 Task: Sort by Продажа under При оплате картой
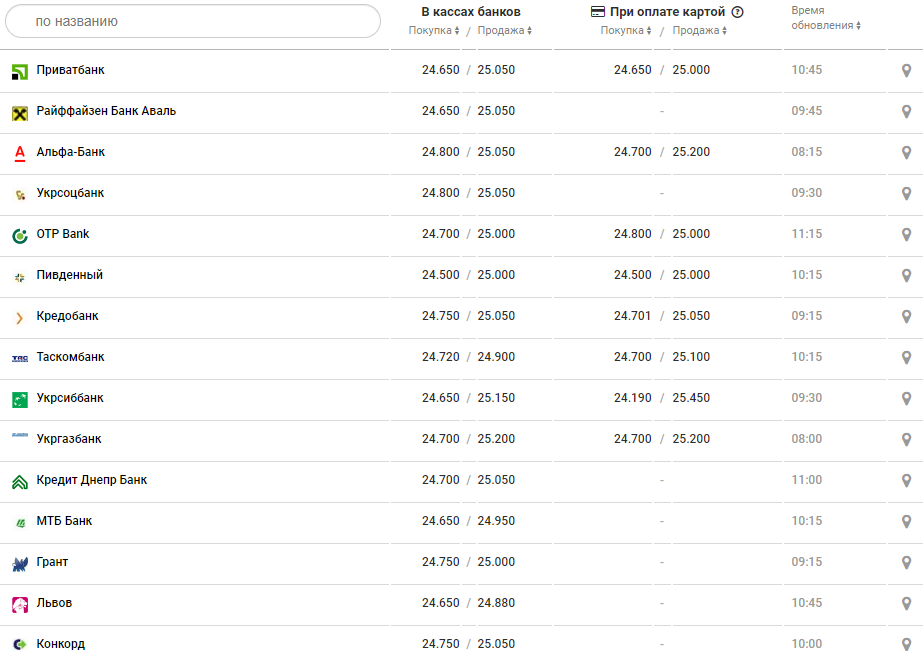tap(699, 31)
